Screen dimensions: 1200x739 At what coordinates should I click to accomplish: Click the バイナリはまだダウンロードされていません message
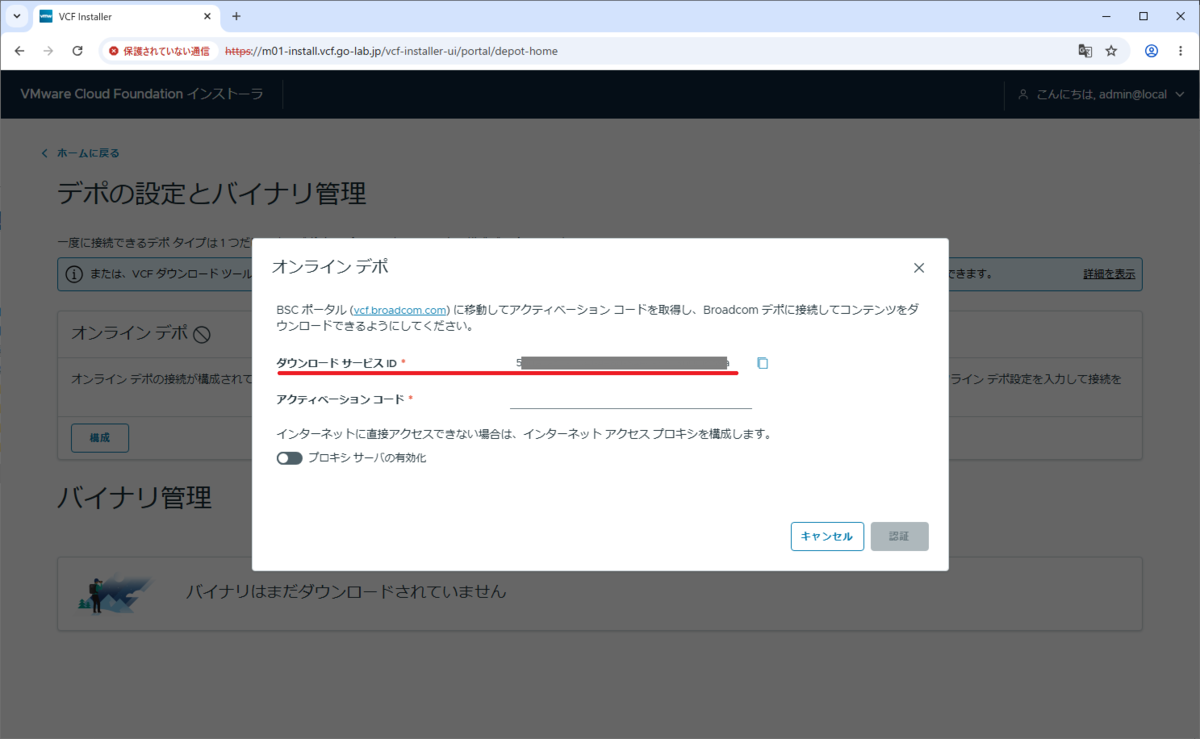pos(346,591)
